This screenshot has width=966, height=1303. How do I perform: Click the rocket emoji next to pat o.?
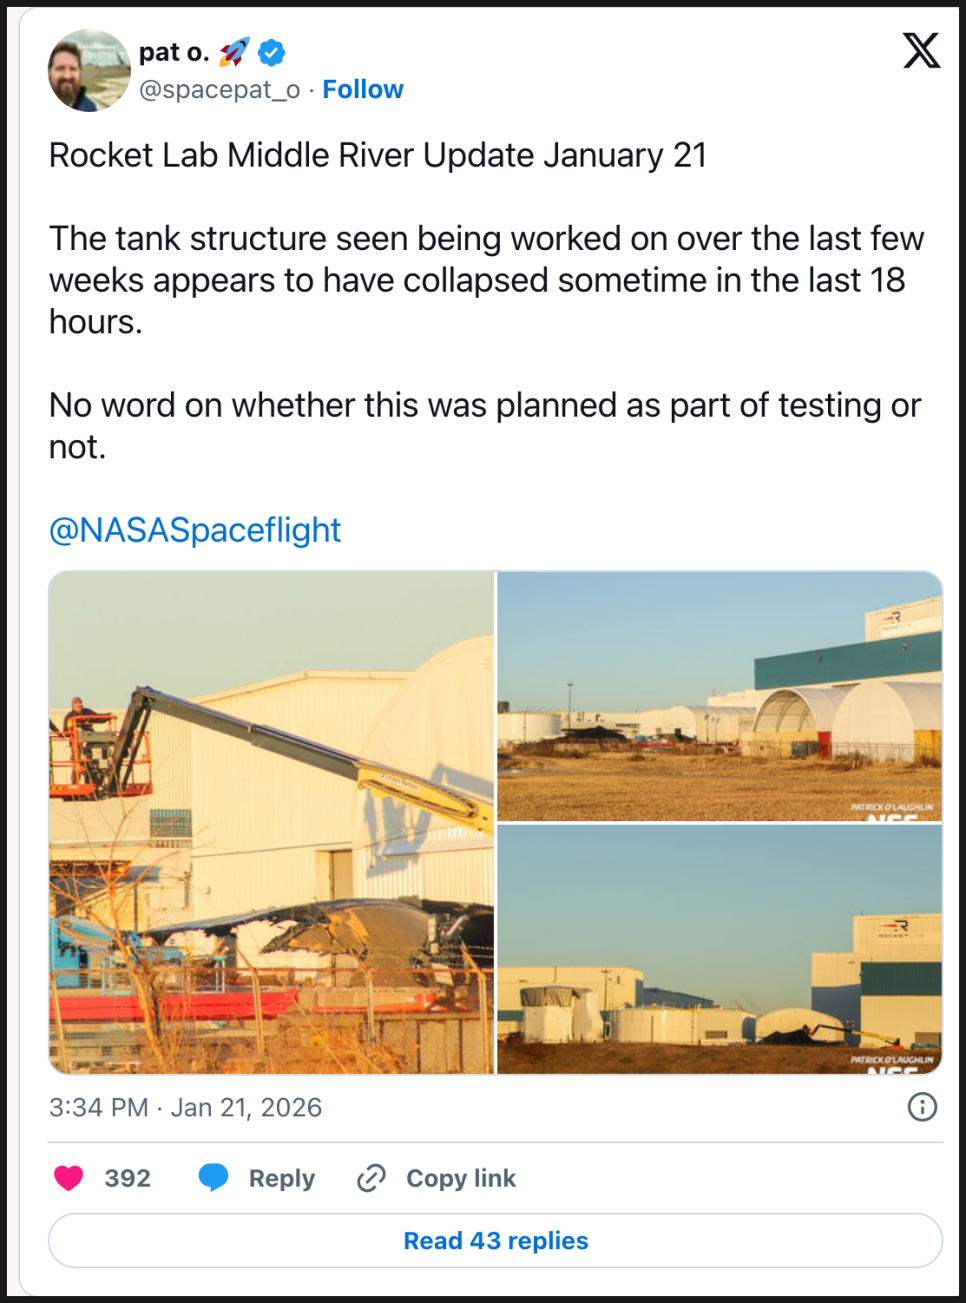click(x=234, y=52)
